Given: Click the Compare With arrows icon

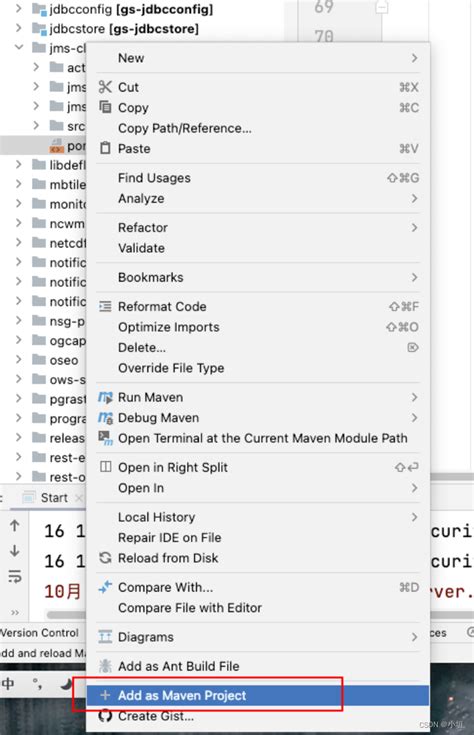Looking at the screenshot, I should (105, 586).
